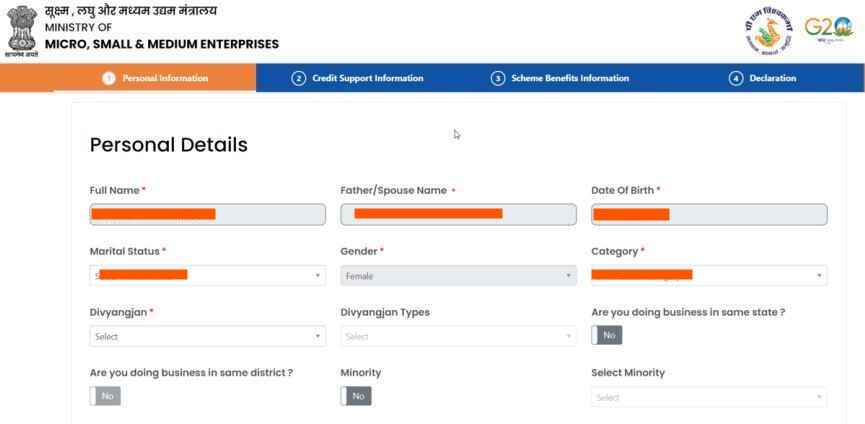Open the Divyangjan dropdown
Viewport: 865px width, 424px height.
pyautogui.click(x=207, y=336)
